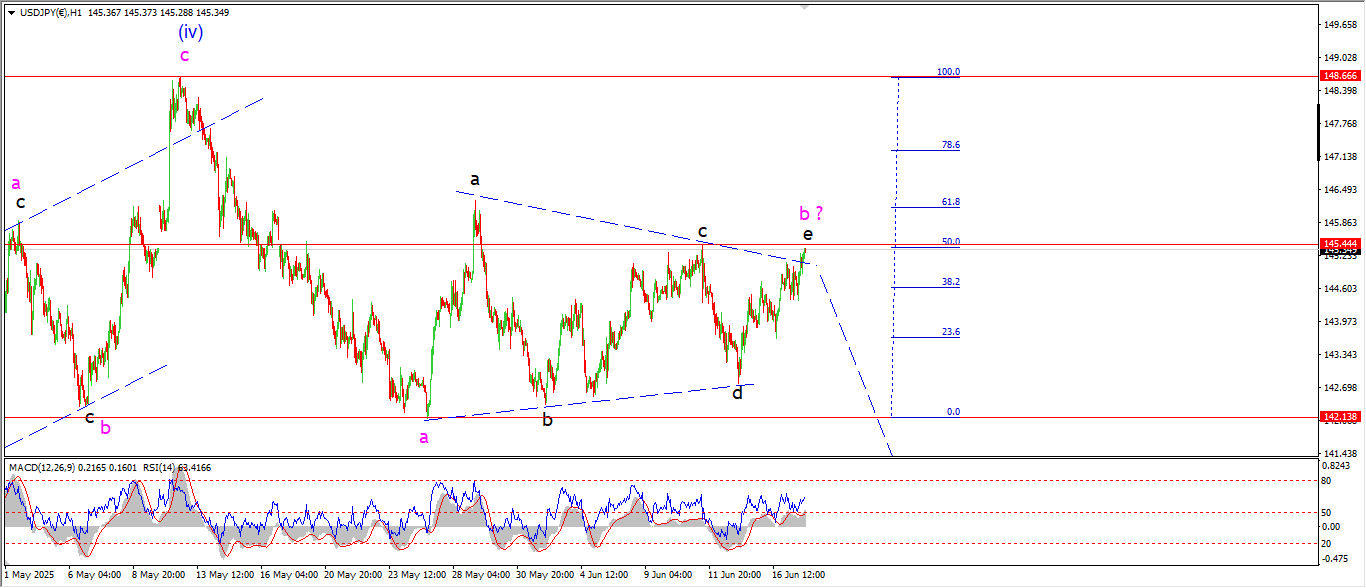Viewport: 1366px width, 588px height.
Task: Click the Fibonacci 23.6 level label
Action: pos(950,332)
